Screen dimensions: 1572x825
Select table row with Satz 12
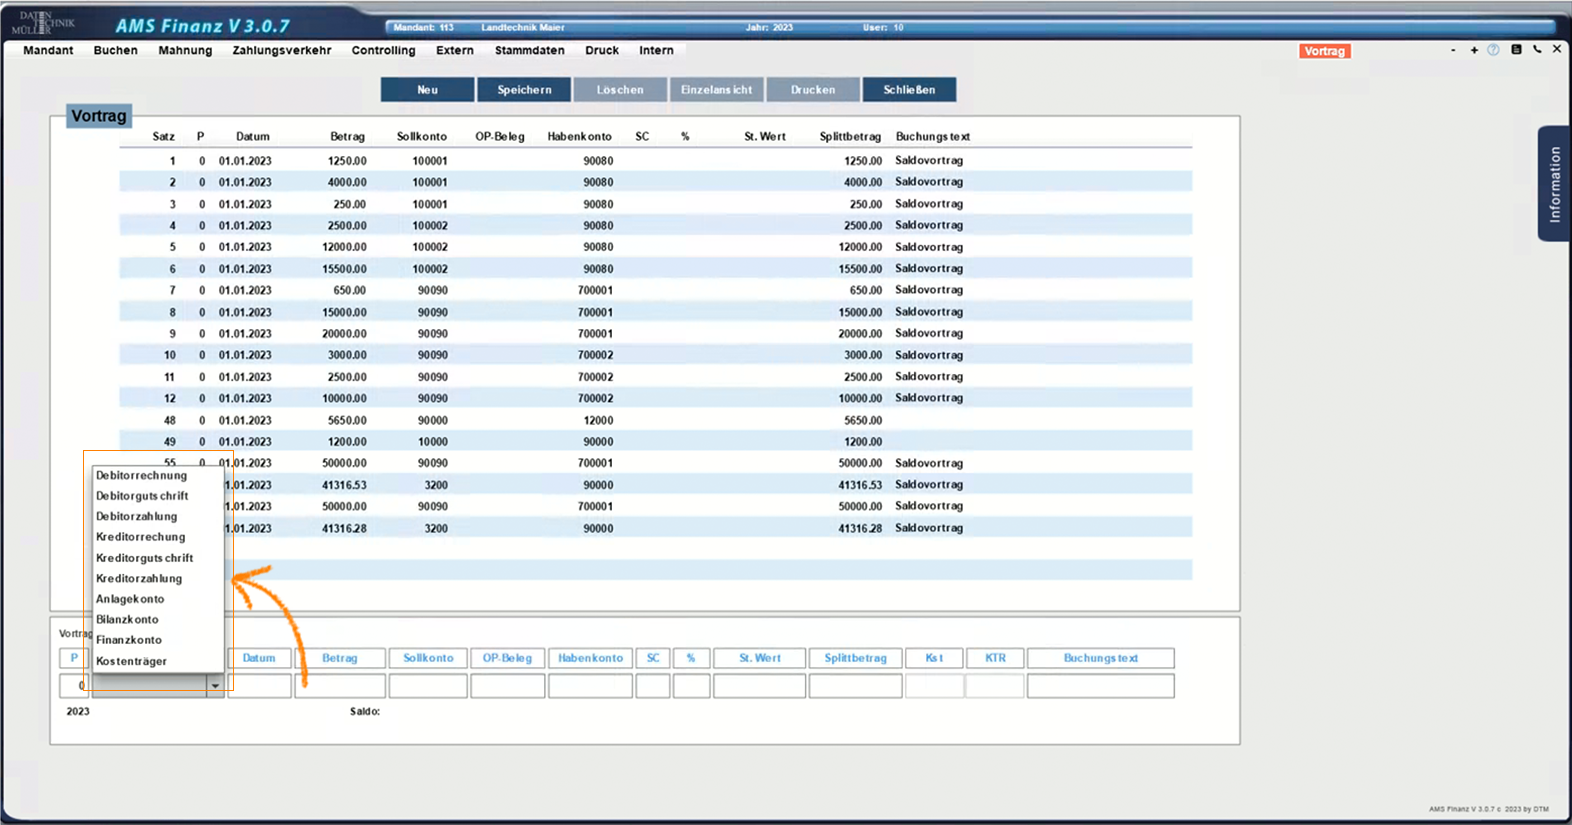tap(655, 398)
